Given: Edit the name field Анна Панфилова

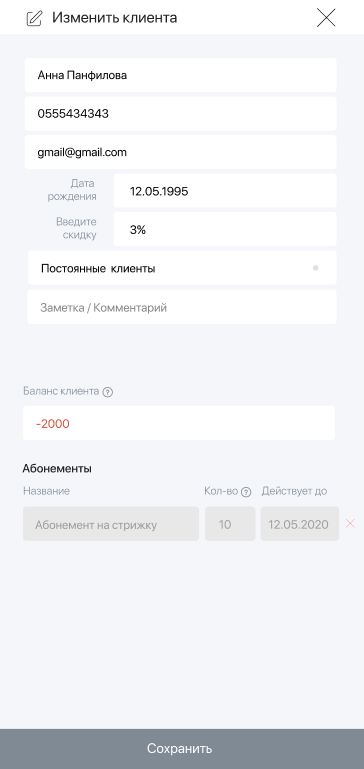Looking at the screenshot, I should (x=181, y=75).
